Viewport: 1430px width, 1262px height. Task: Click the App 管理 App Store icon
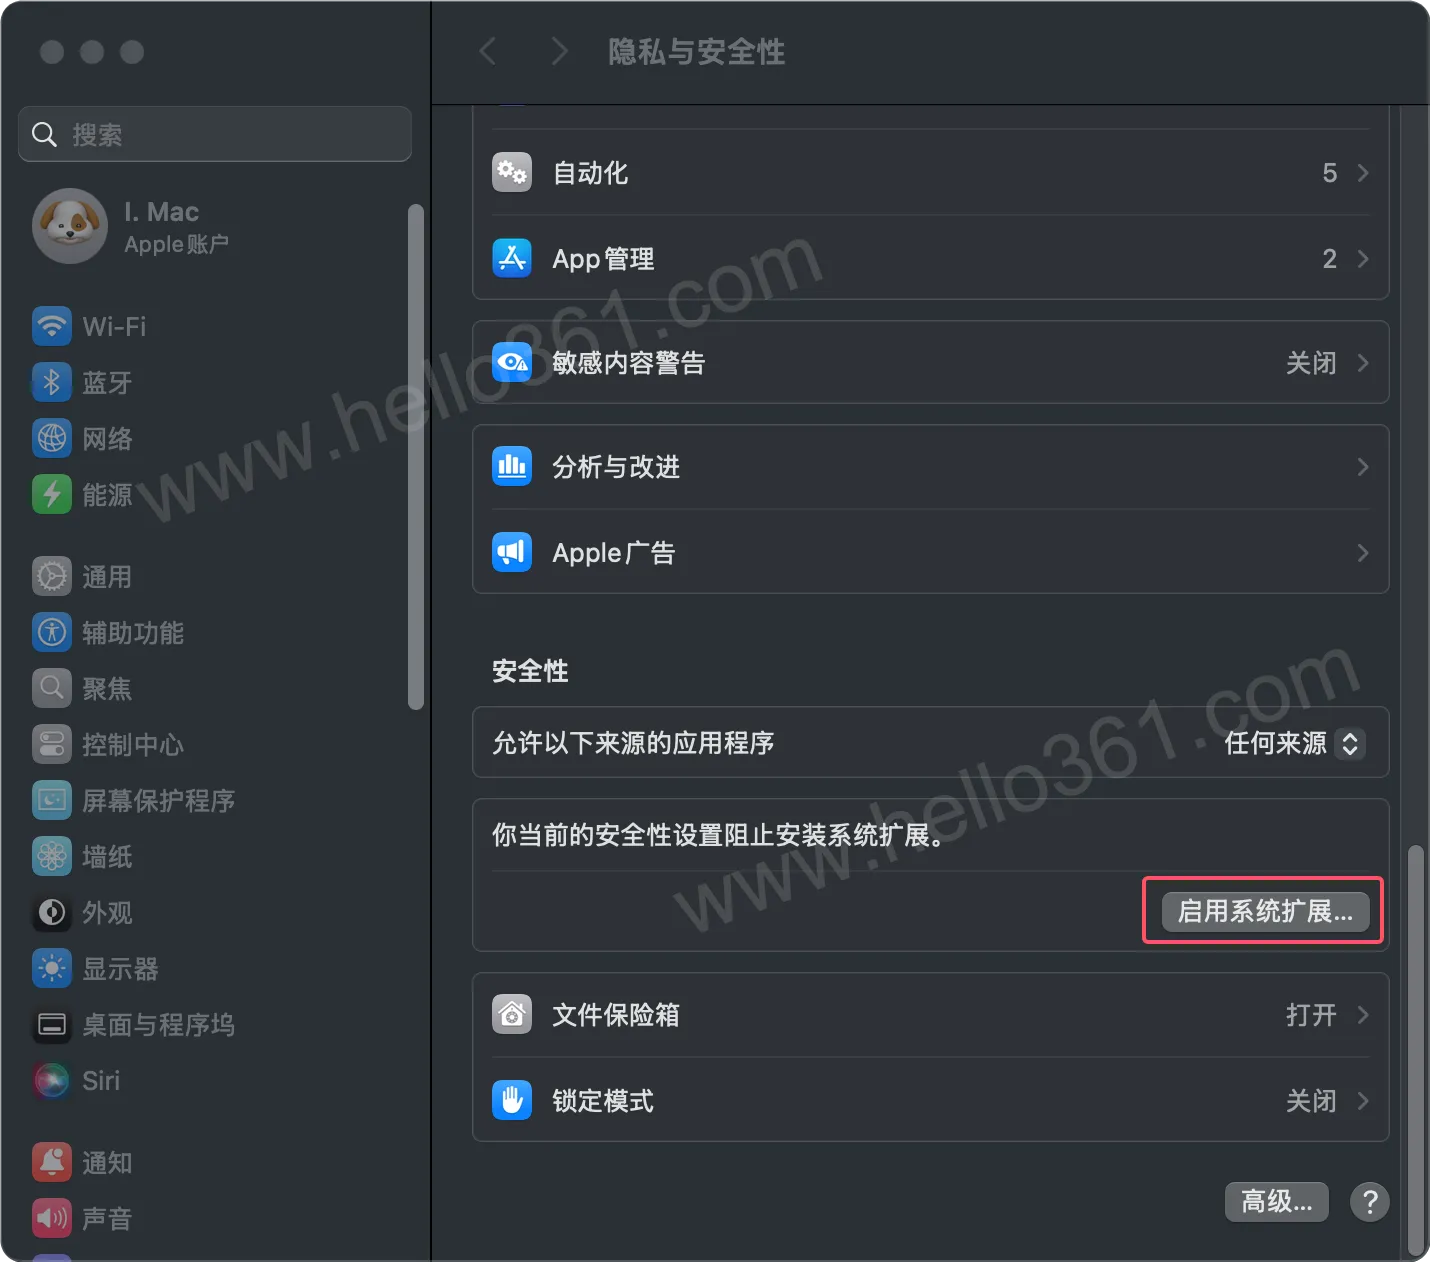click(x=512, y=259)
